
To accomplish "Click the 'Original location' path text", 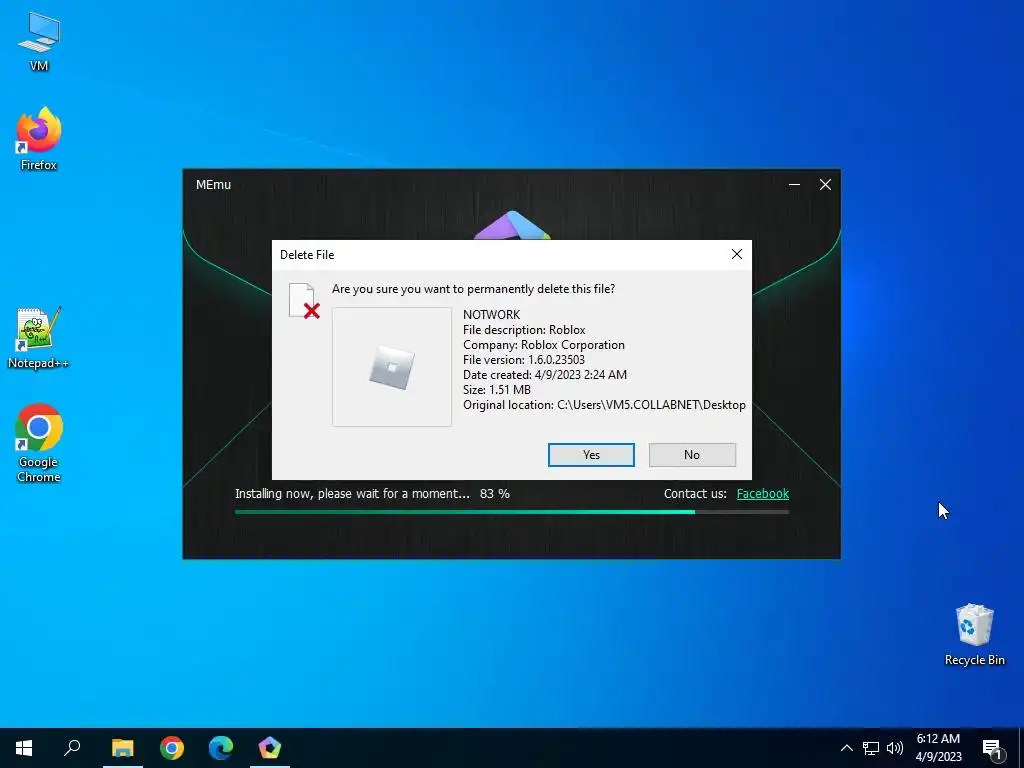I will point(604,405).
